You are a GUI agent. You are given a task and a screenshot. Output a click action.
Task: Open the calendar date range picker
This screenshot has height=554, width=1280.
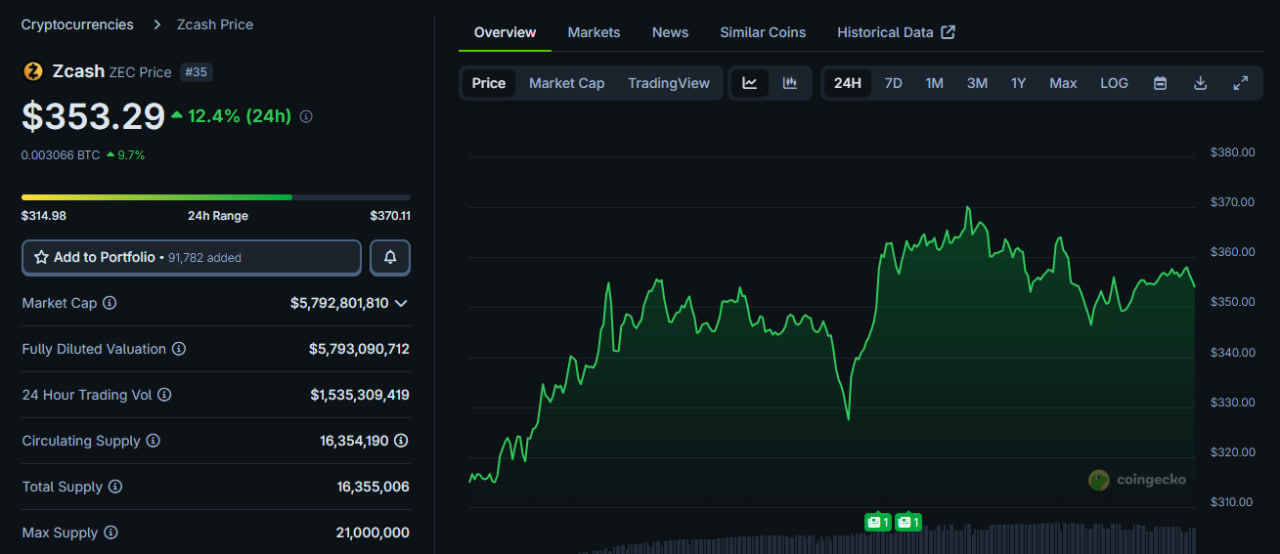pyautogui.click(x=1160, y=83)
